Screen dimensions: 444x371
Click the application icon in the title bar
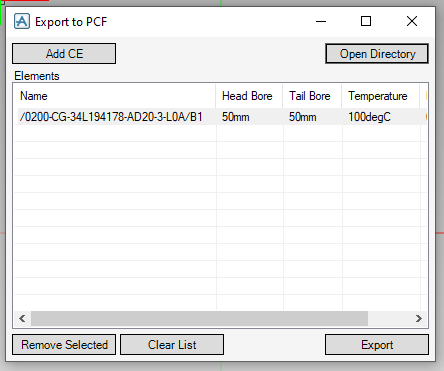(x=22, y=22)
